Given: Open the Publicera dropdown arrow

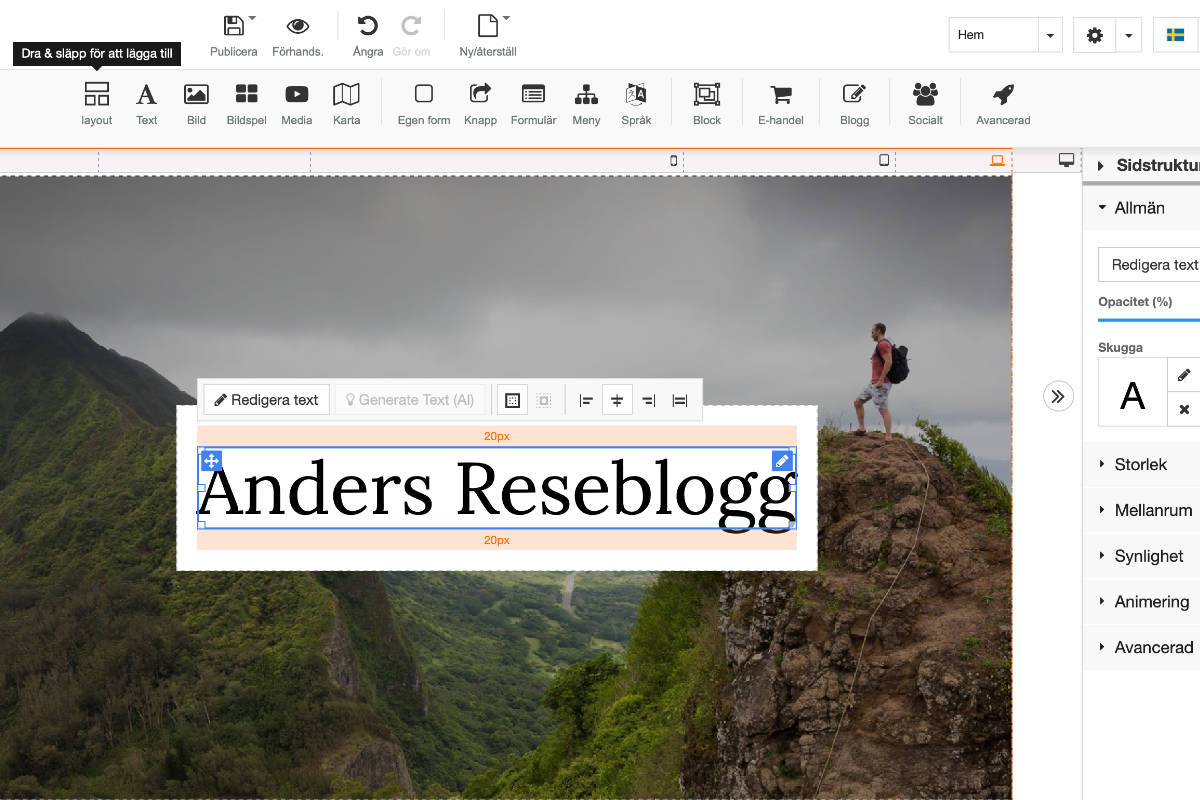Looking at the screenshot, I should pos(252,18).
